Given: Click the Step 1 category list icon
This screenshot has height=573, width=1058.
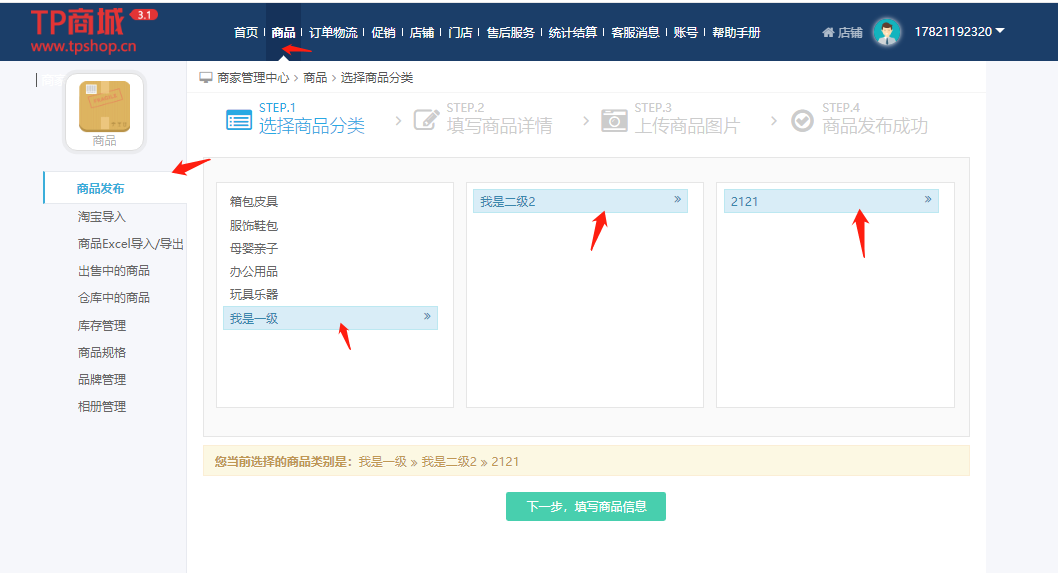Looking at the screenshot, I should coord(239,120).
